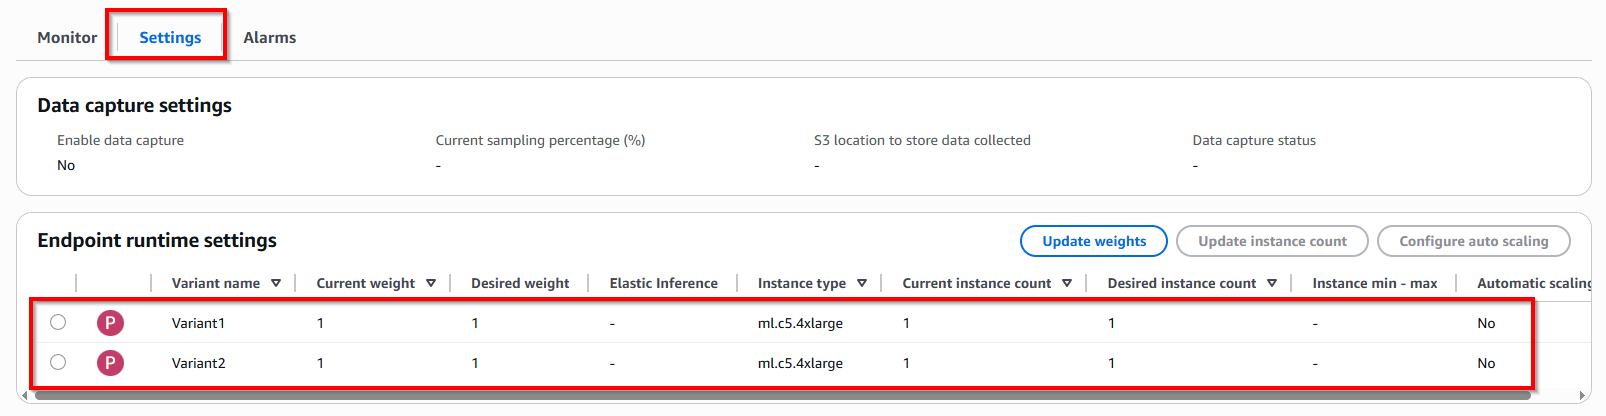Open the Settings tab
1606x416 pixels.
pos(170,37)
